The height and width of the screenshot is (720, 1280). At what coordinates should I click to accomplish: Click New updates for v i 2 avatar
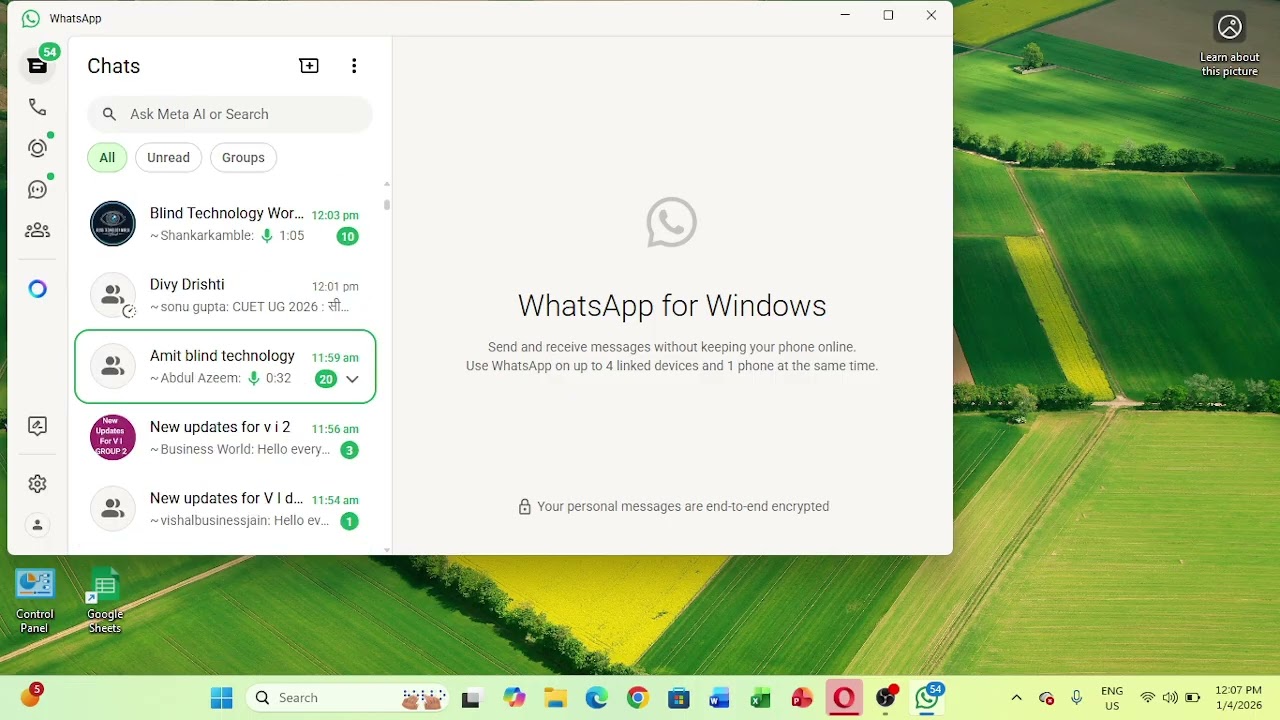tap(113, 438)
